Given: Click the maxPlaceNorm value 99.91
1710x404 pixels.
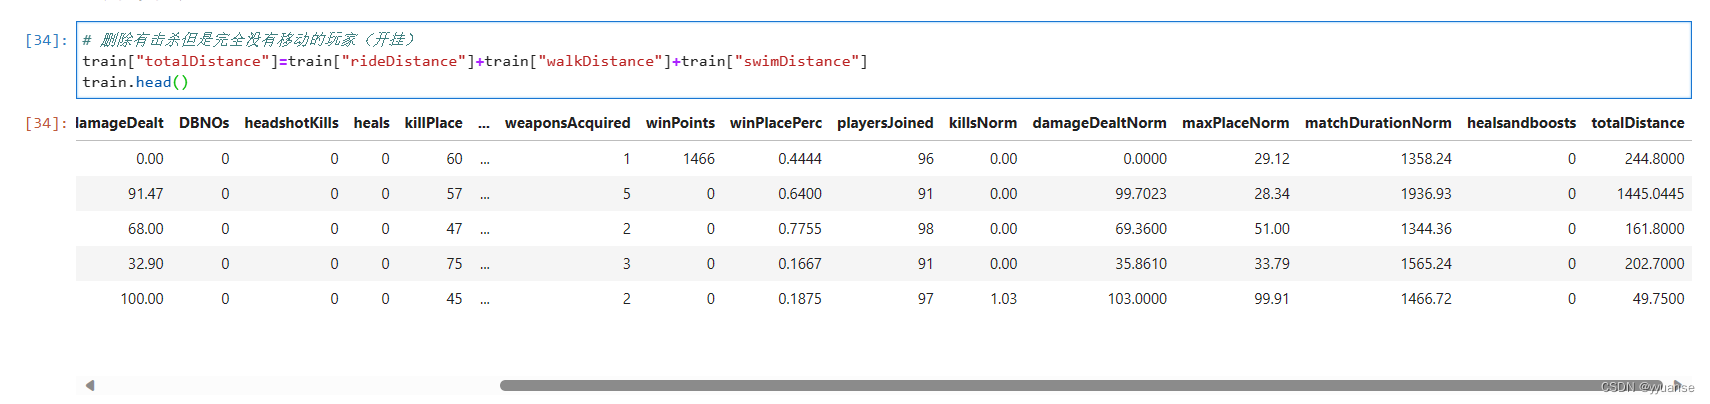Looking at the screenshot, I should click(x=1272, y=299).
